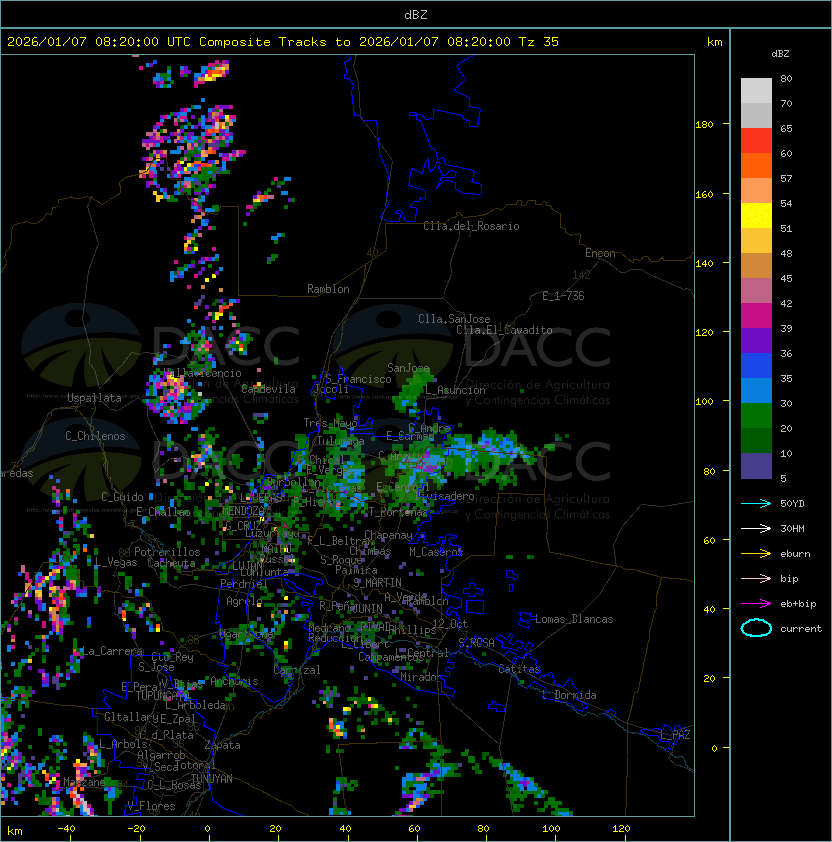Click the 'Catitas' map label
This screenshot has width=832, height=842.
coord(519,669)
